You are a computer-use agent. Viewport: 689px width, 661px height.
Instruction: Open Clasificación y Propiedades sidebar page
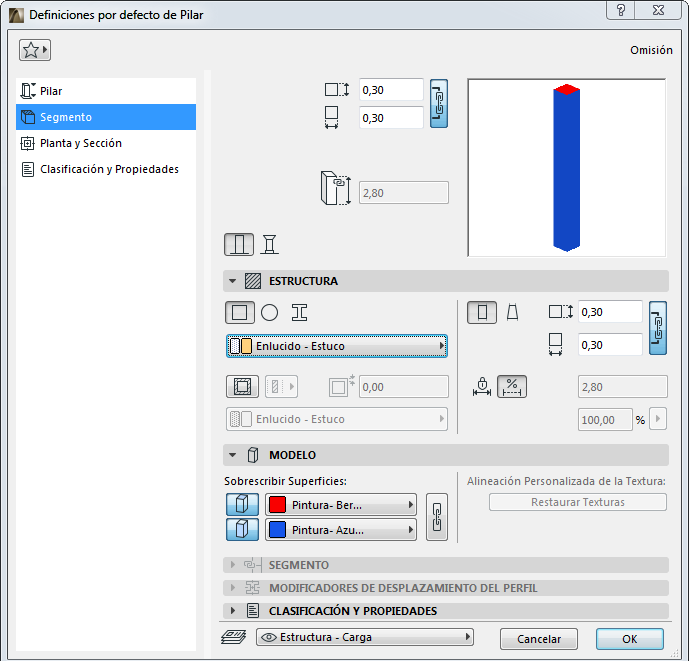[x=106, y=169]
